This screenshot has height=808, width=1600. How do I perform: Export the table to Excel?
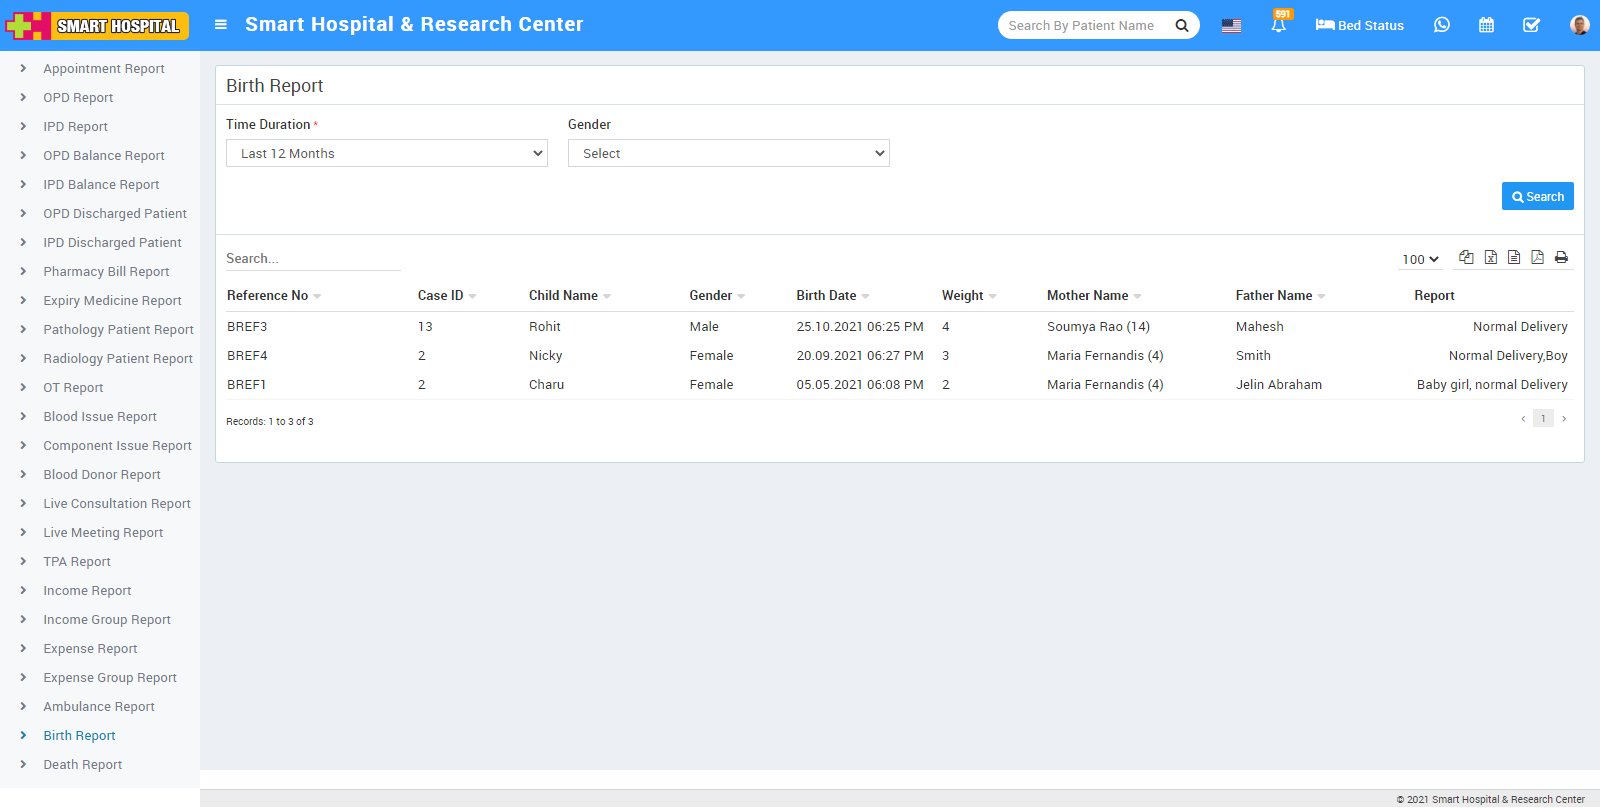(x=1490, y=257)
